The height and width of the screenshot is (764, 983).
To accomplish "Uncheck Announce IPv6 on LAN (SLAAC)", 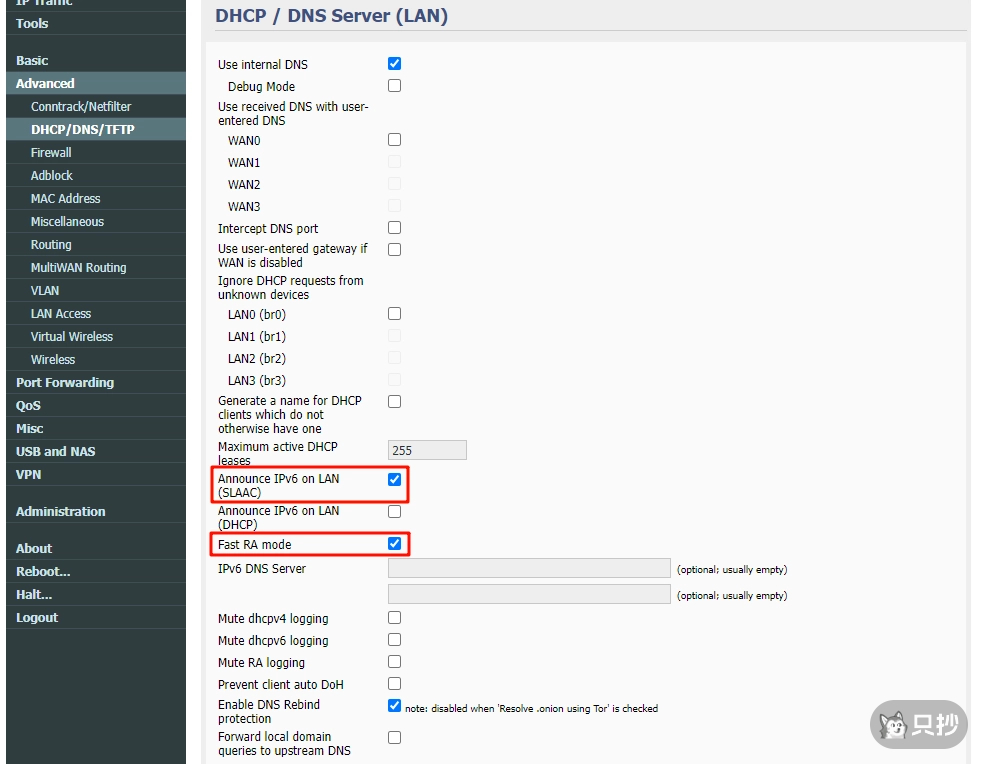I will (394, 480).
